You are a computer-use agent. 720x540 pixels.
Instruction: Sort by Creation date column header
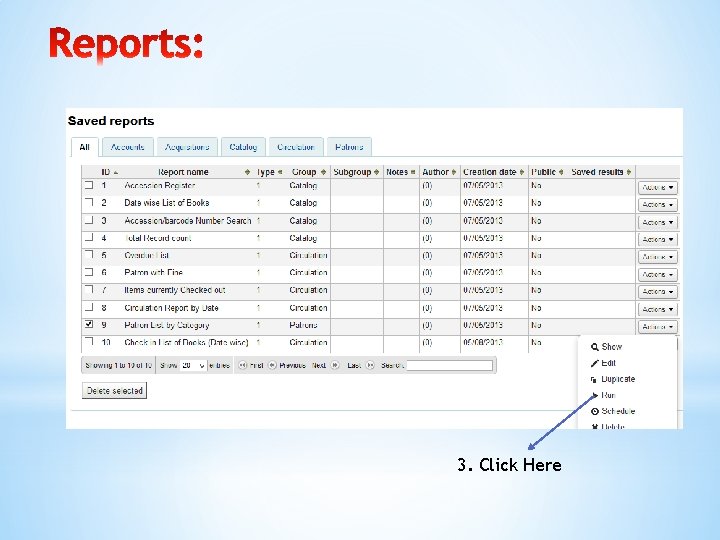[x=494, y=172]
